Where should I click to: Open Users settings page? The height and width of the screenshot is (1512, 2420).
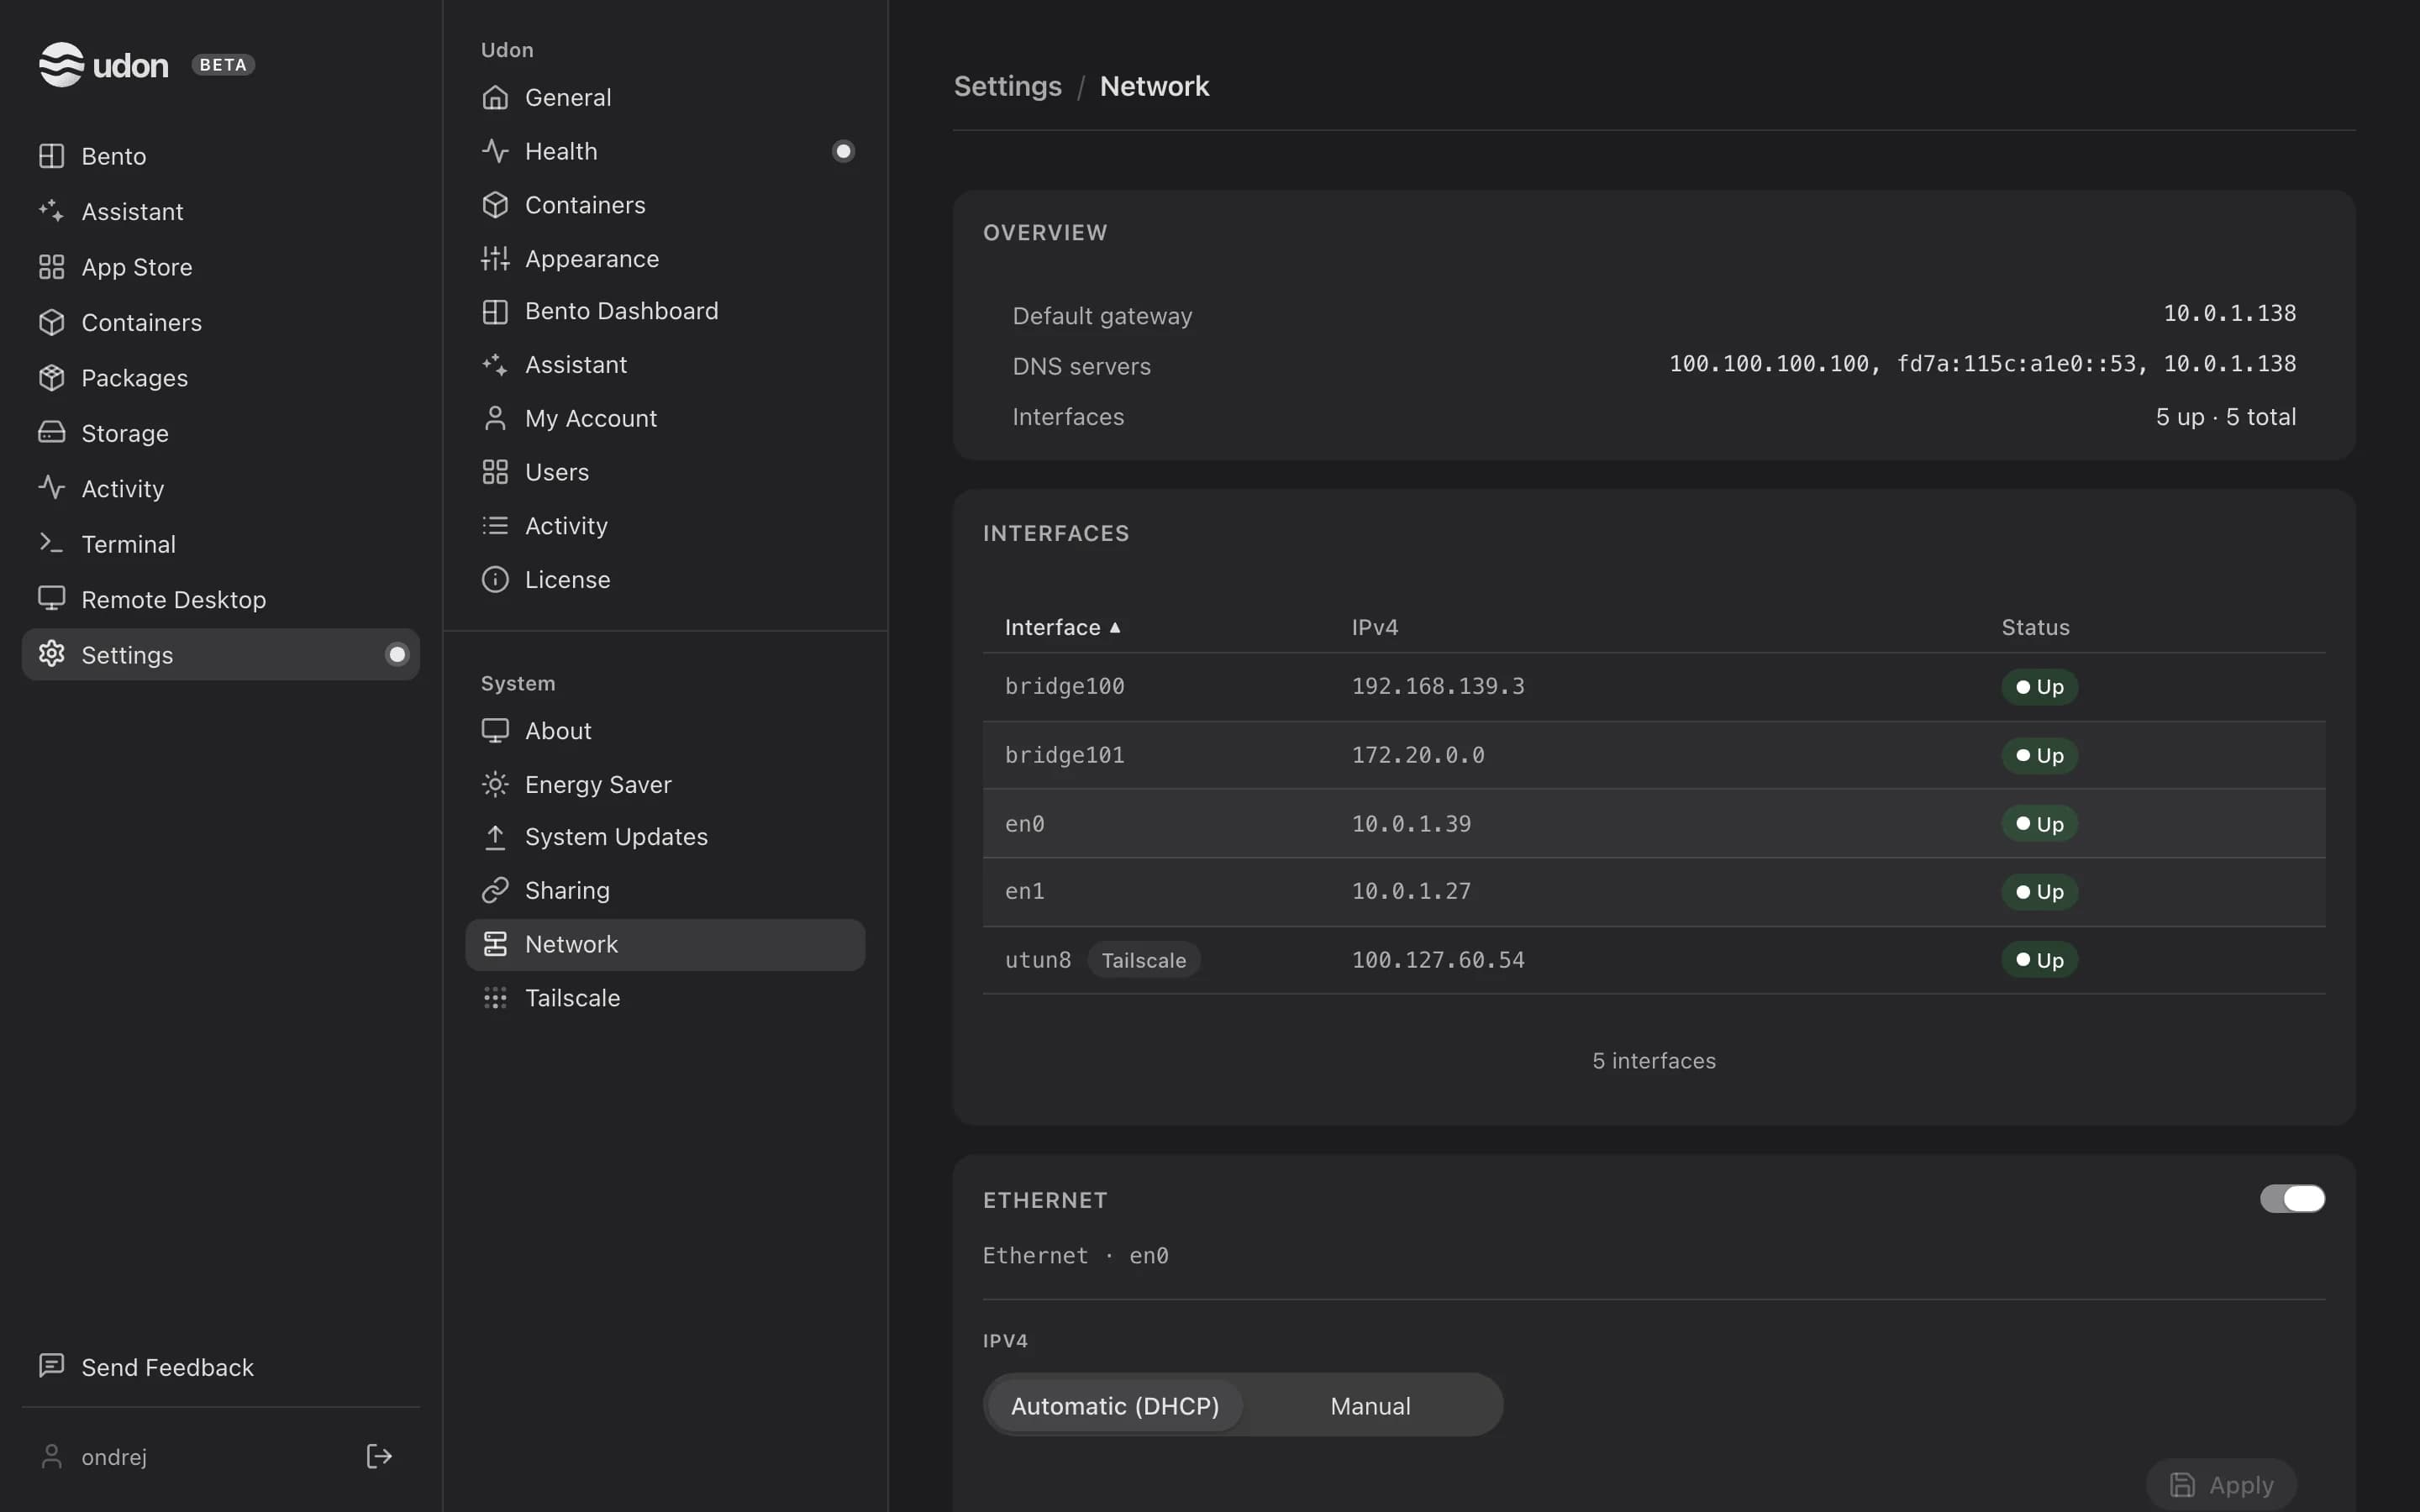665,472
